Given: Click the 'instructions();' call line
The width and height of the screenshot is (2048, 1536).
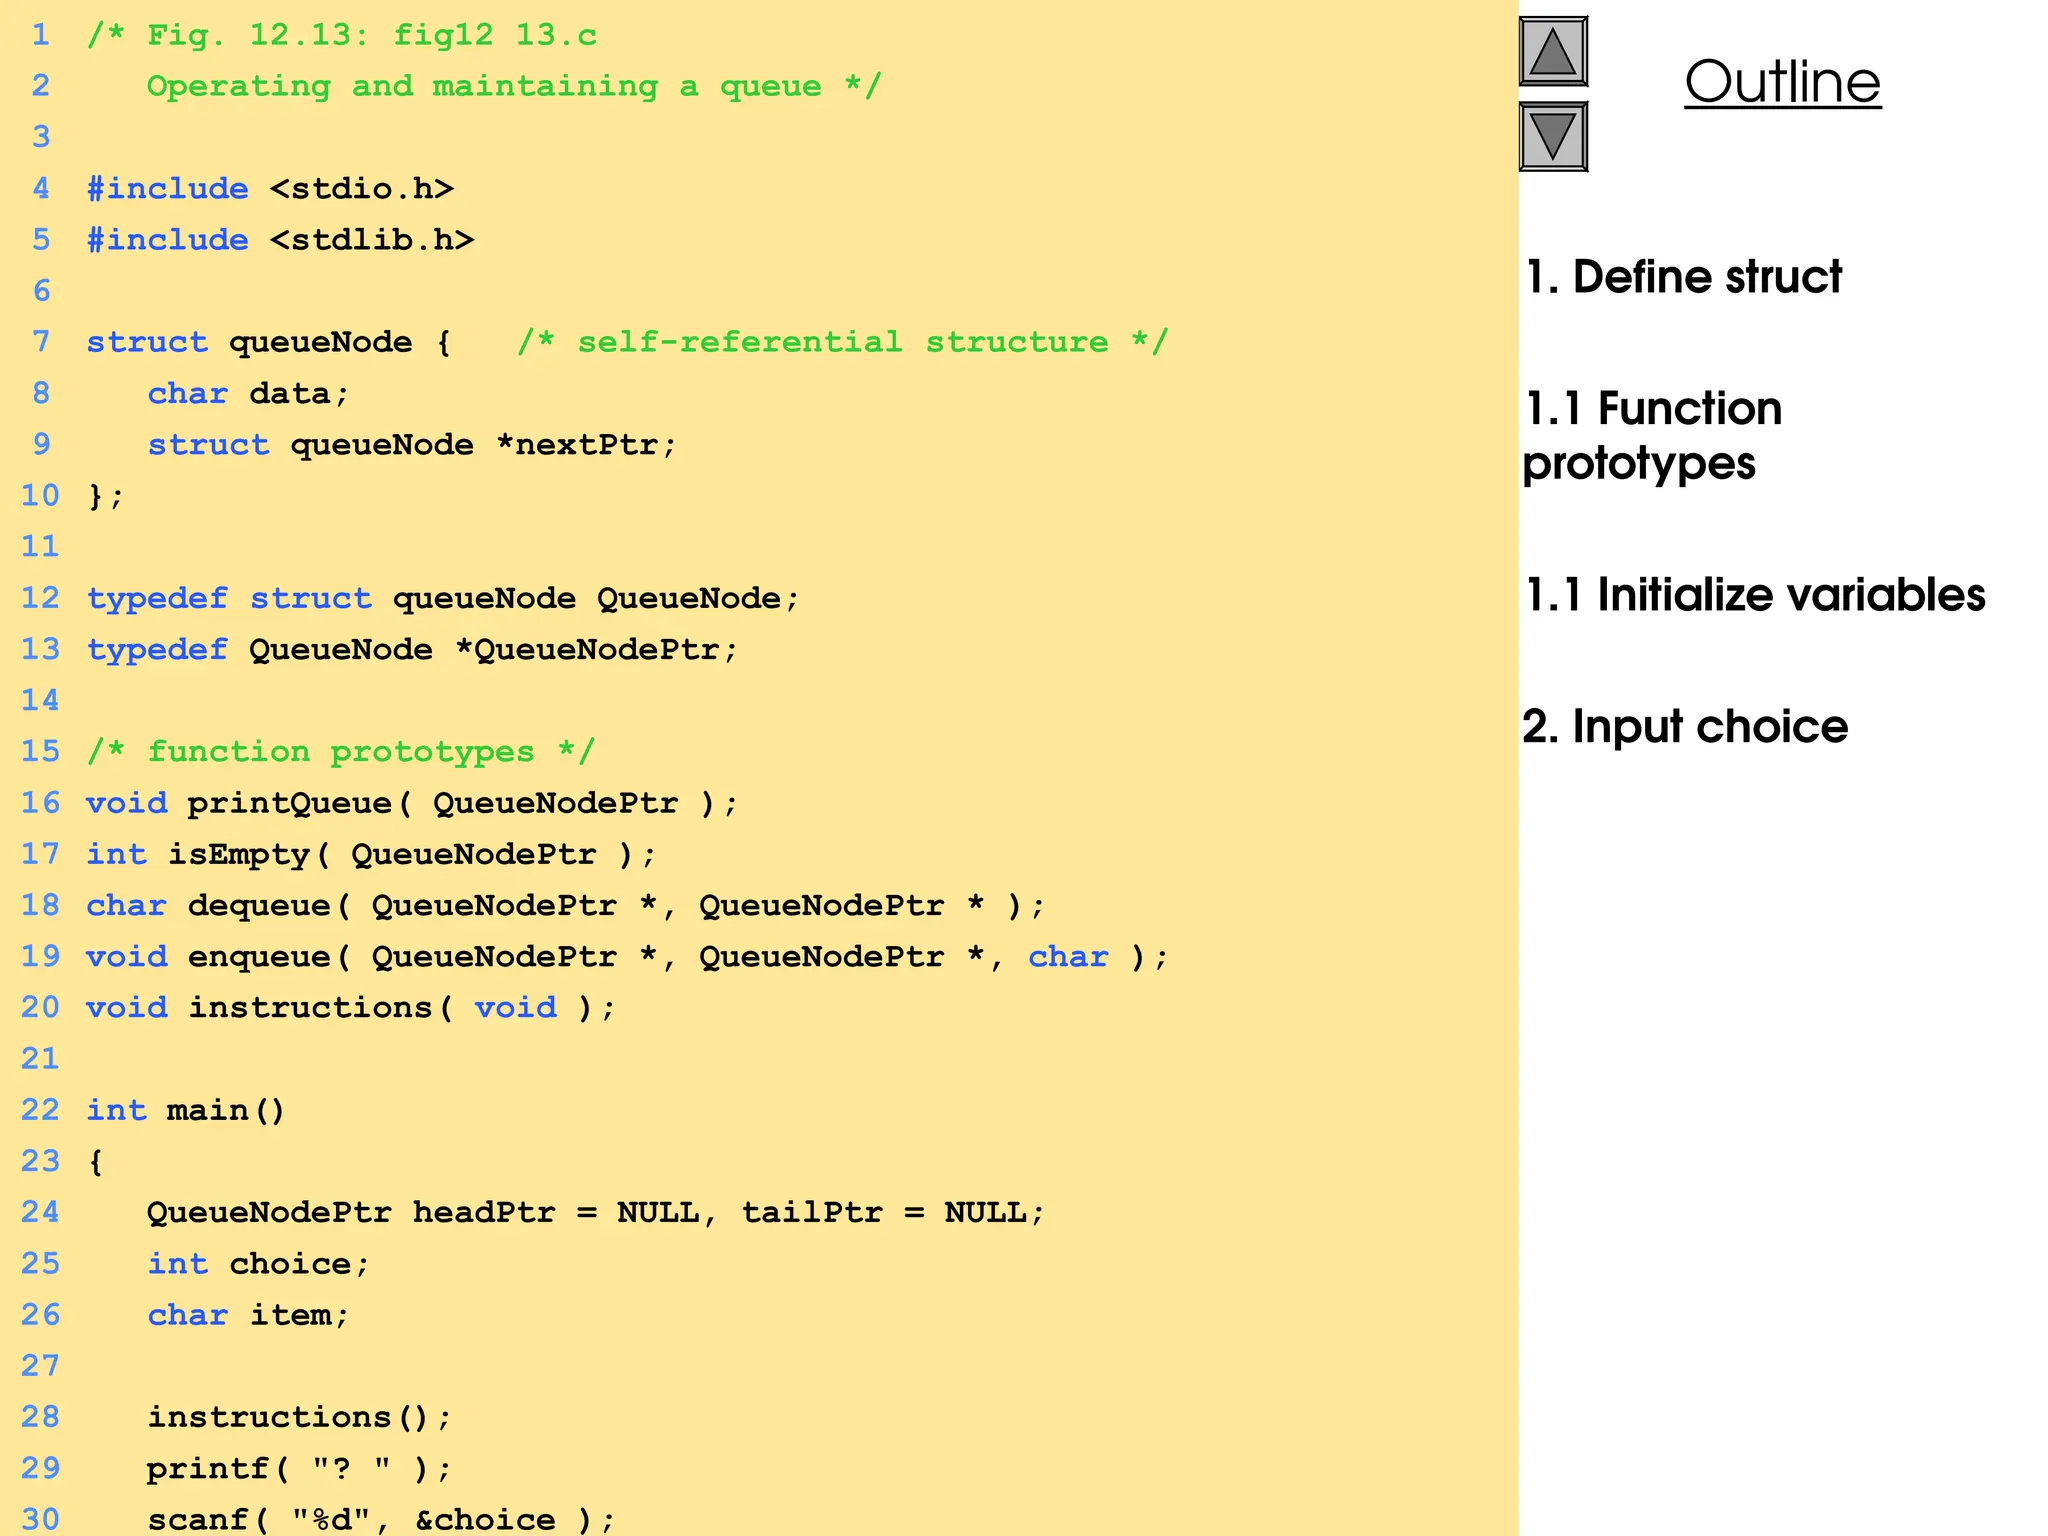Looking at the screenshot, I should (x=299, y=1418).
